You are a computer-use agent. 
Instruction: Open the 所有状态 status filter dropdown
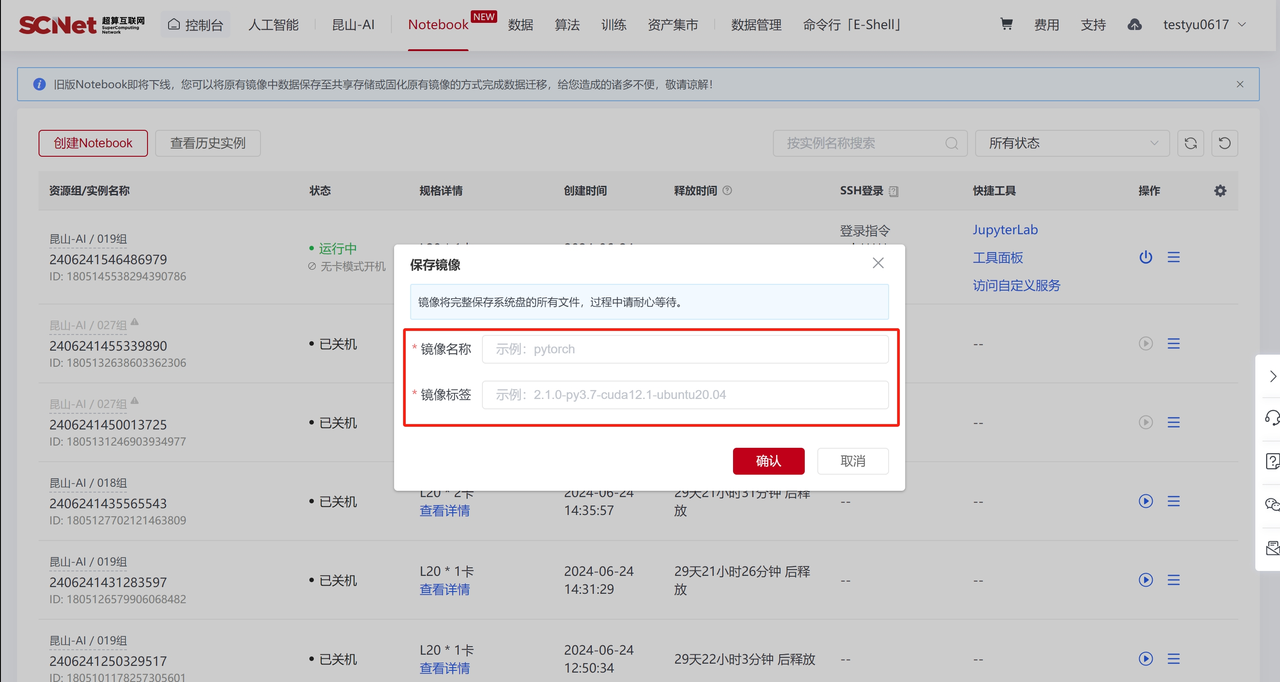pyautogui.click(x=1072, y=143)
